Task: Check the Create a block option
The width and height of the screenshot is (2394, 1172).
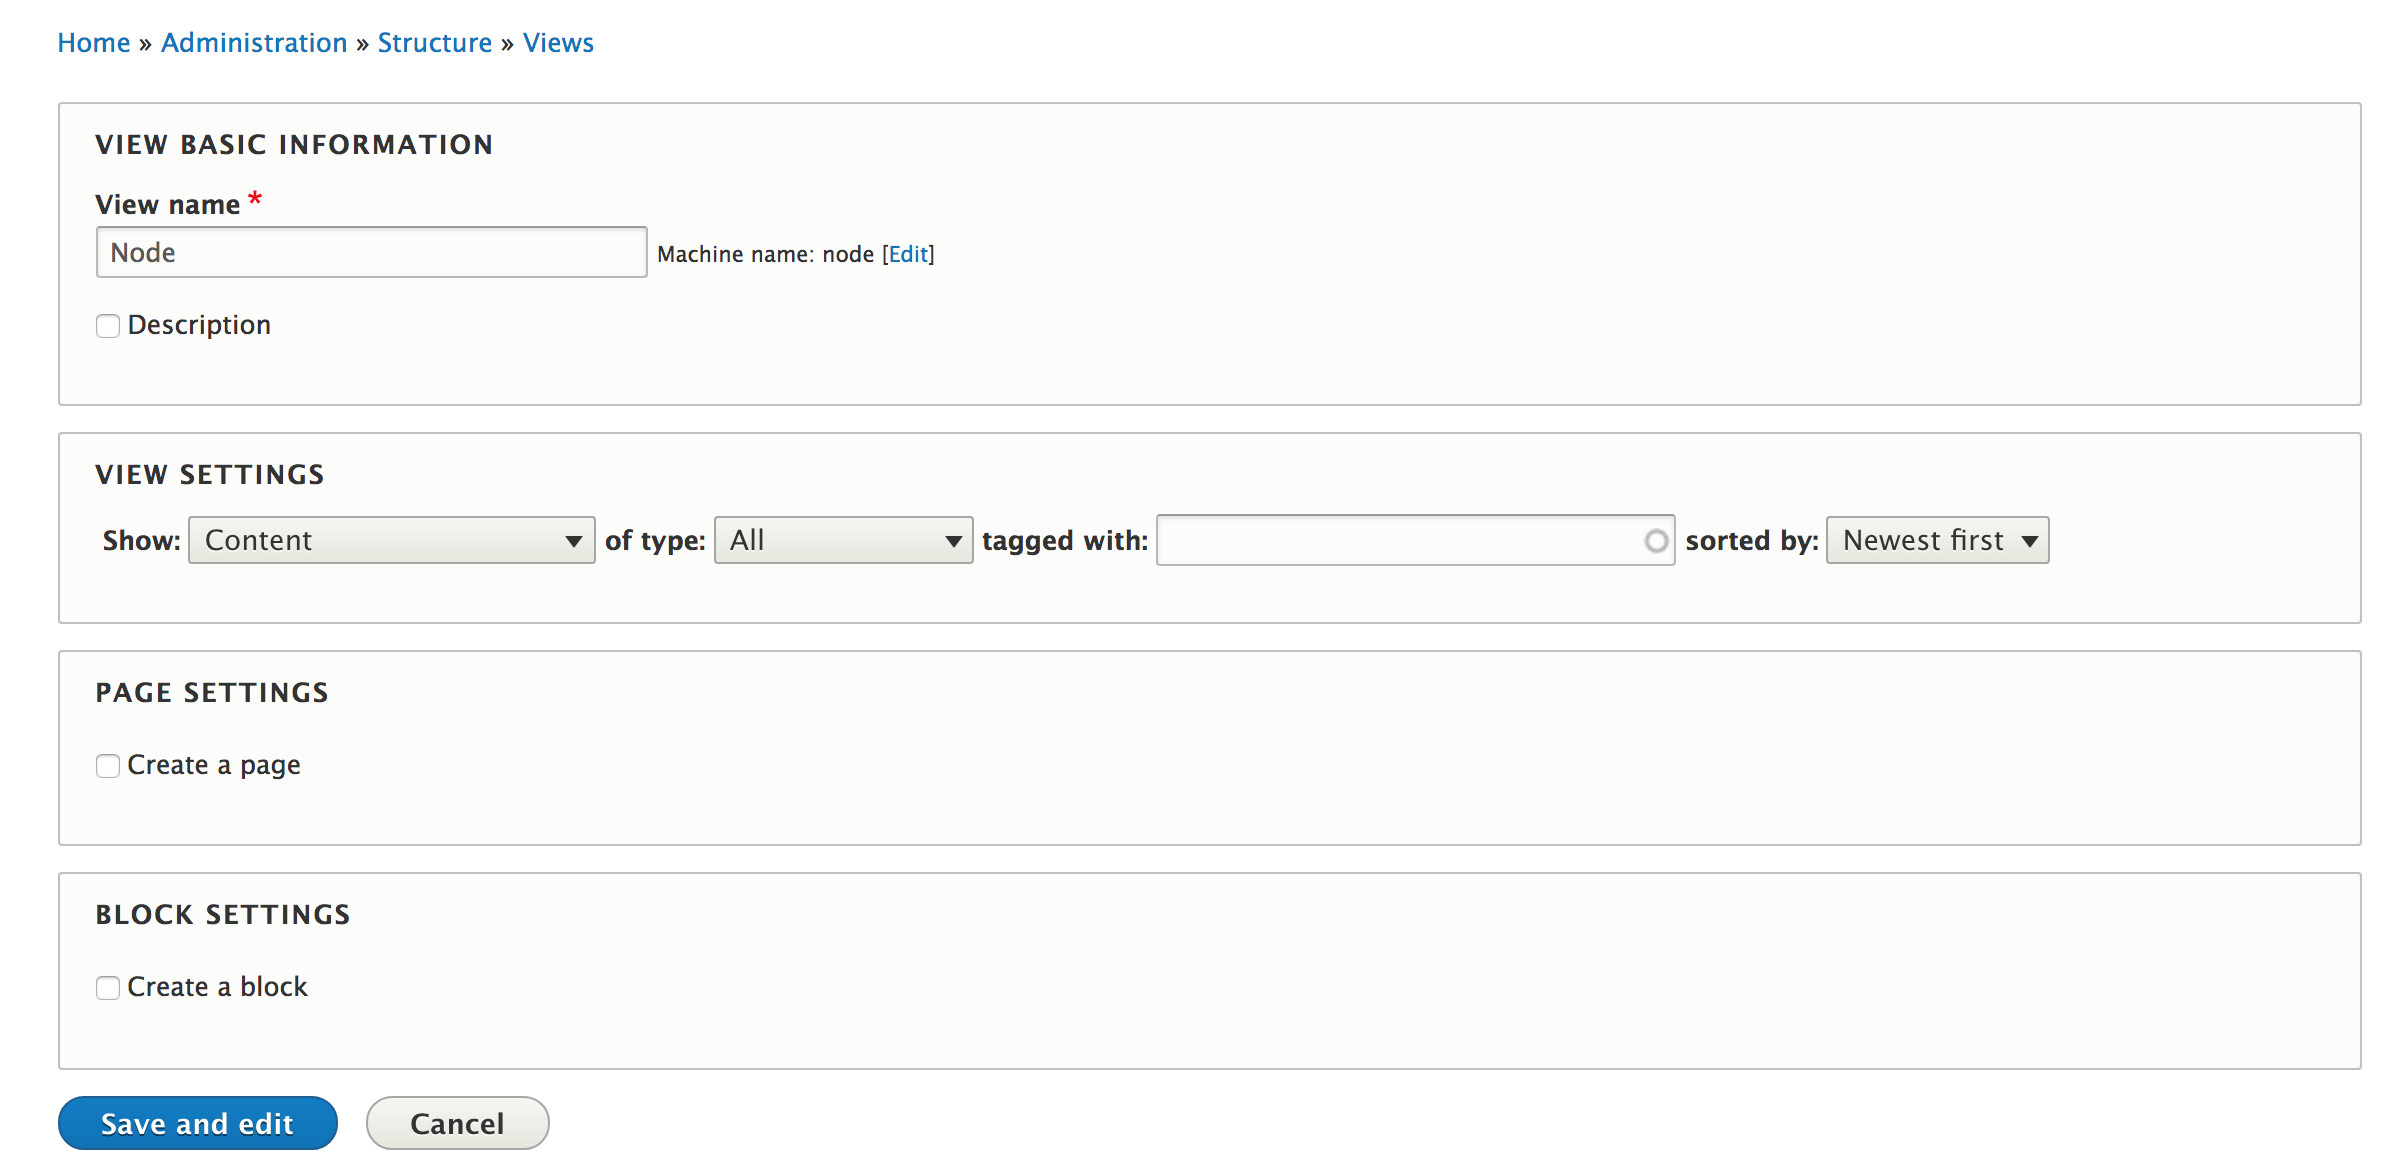Action: [108, 987]
